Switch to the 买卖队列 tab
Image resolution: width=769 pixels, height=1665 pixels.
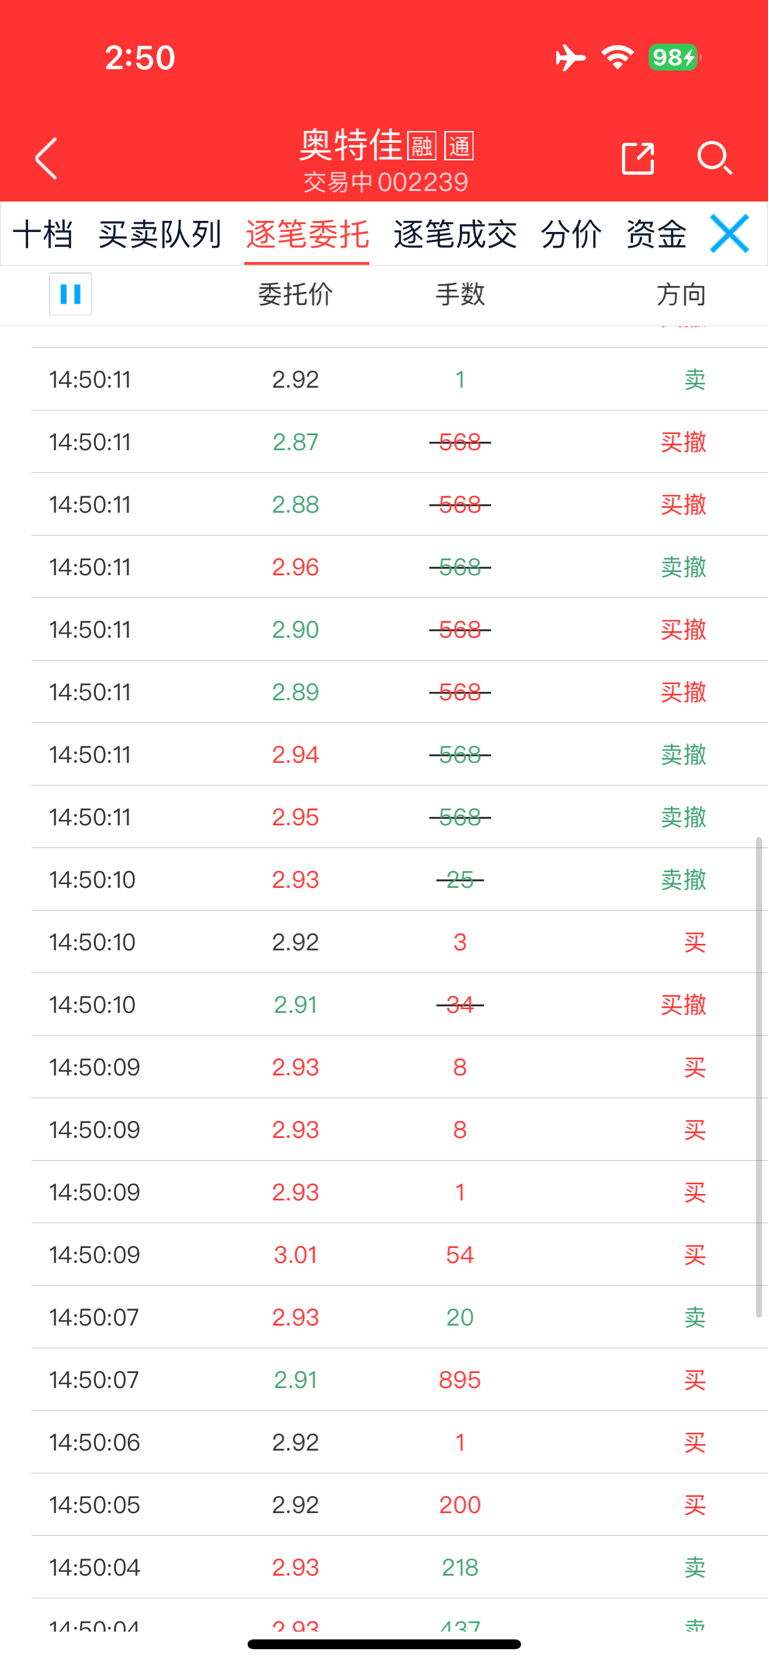click(x=160, y=234)
